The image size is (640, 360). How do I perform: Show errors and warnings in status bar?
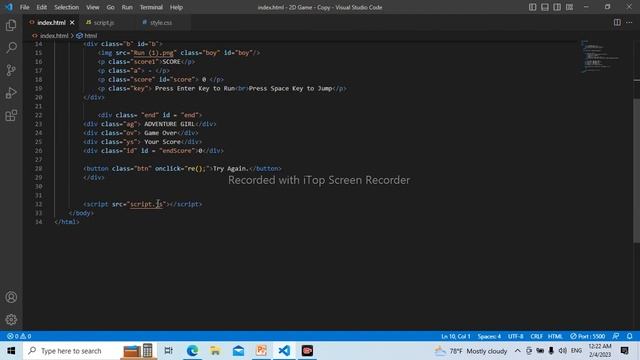pos(19,336)
